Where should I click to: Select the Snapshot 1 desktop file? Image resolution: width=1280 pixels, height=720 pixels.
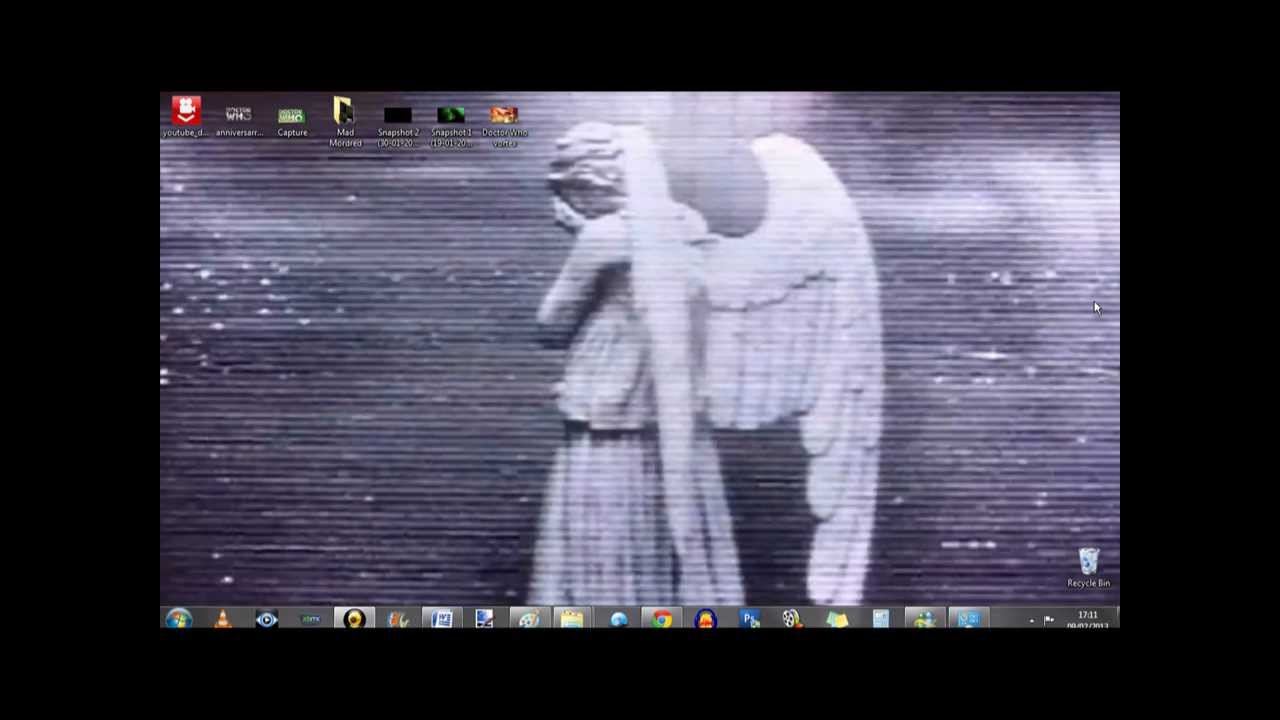point(451,118)
